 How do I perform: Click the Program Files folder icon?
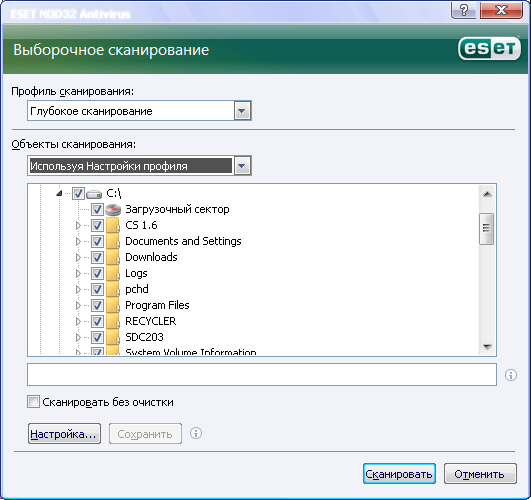[113, 305]
